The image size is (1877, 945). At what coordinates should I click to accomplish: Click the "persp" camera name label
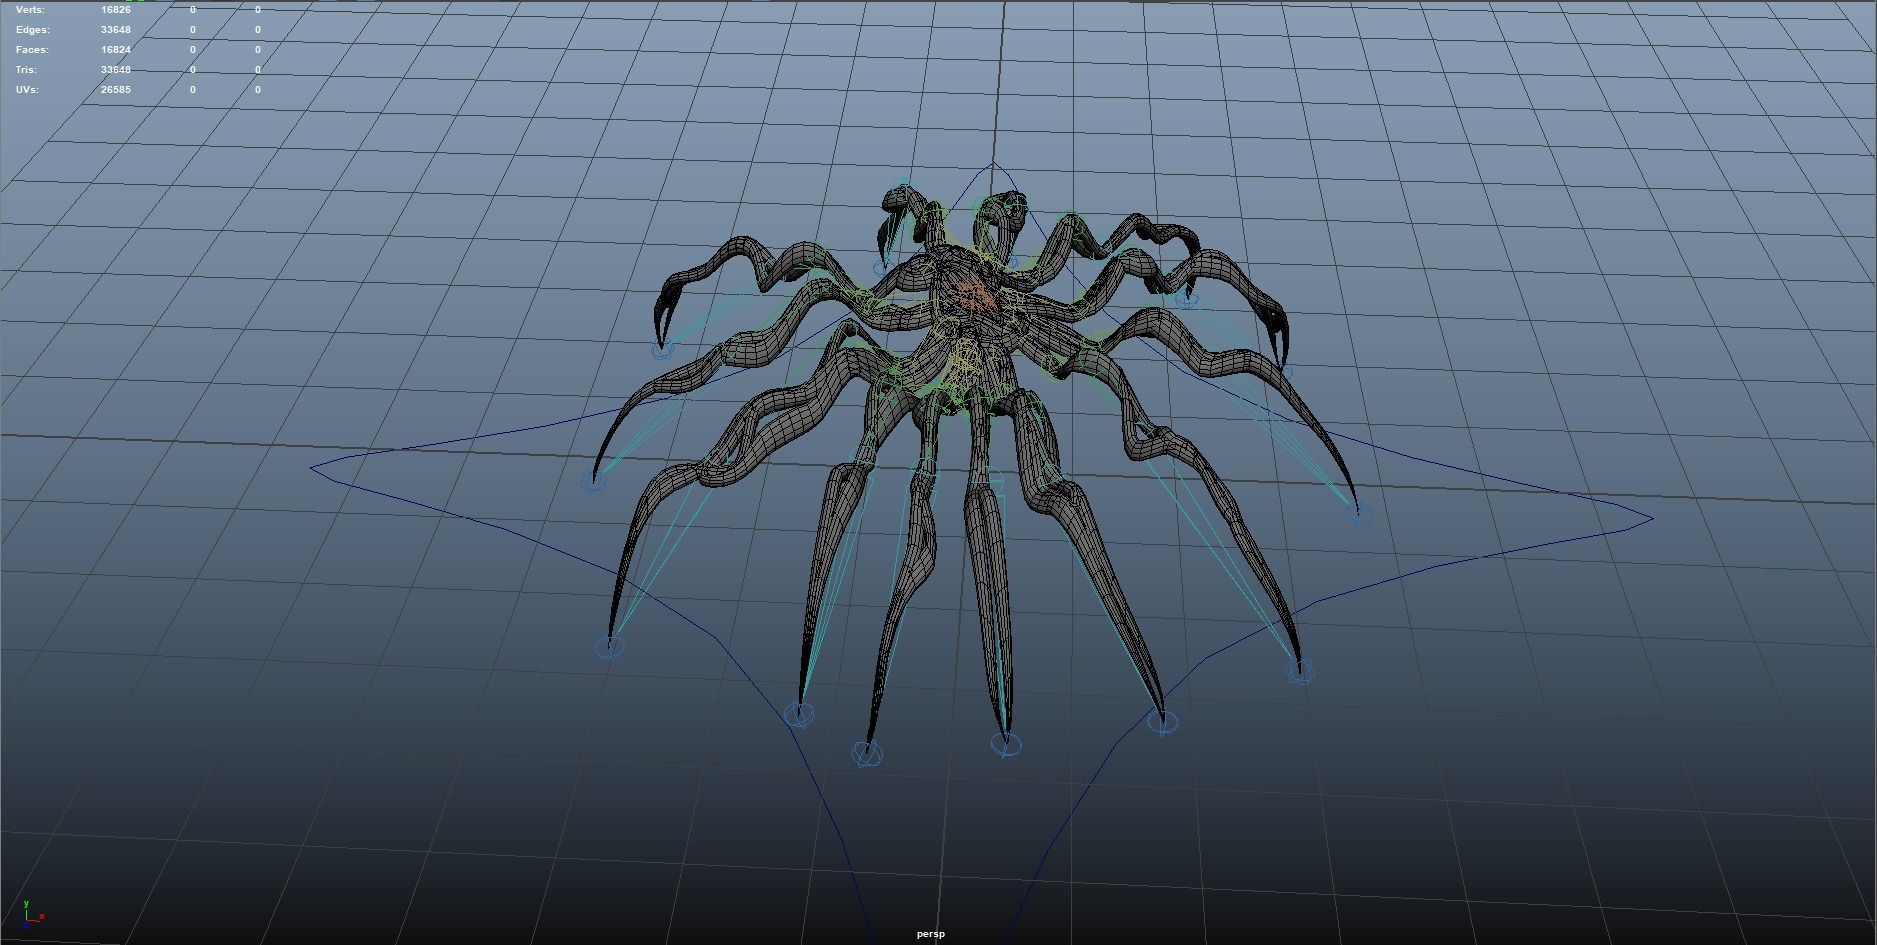(930, 934)
